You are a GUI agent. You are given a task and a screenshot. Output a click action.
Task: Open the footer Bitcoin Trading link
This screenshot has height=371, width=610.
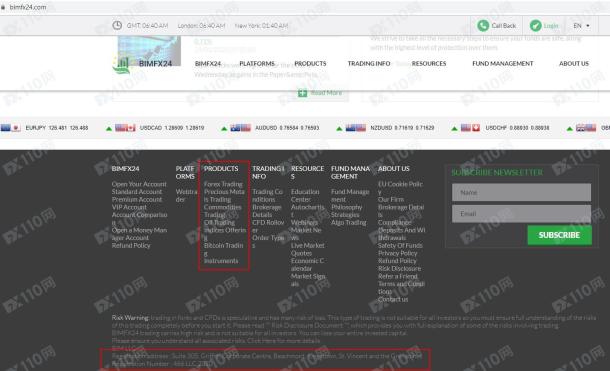[223, 249]
